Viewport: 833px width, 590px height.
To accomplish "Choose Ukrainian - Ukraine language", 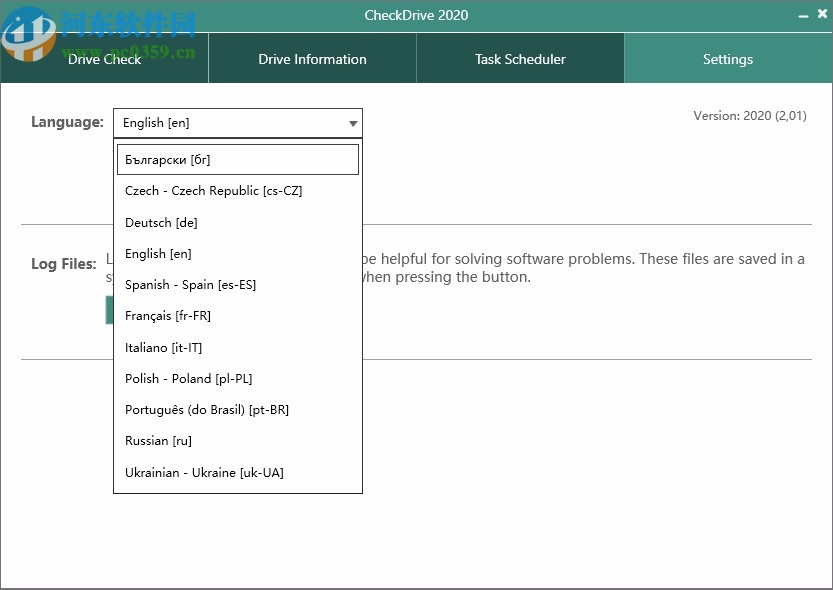I will pyautogui.click(x=237, y=472).
